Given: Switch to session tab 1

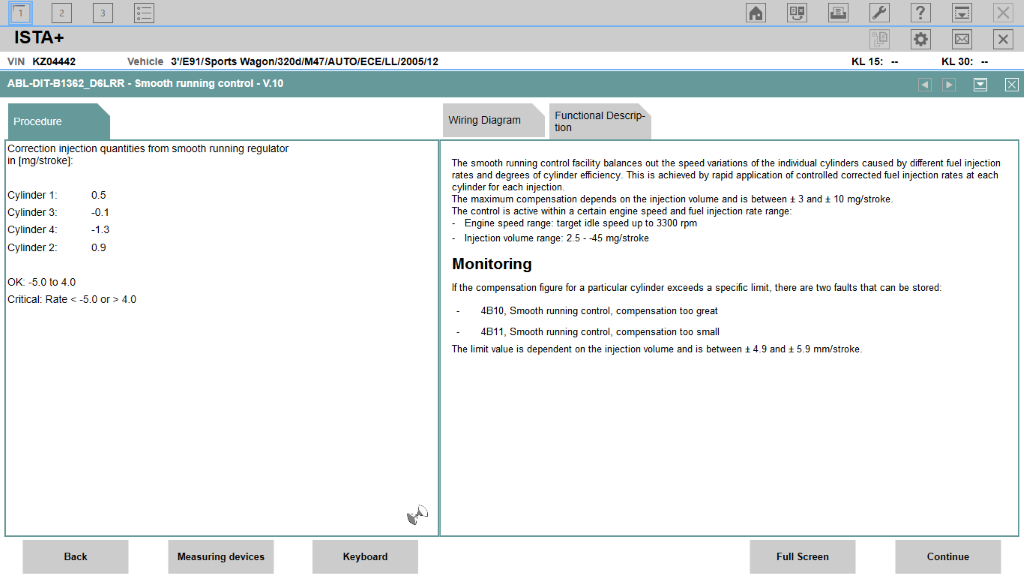Looking at the screenshot, I should [20, 13].
